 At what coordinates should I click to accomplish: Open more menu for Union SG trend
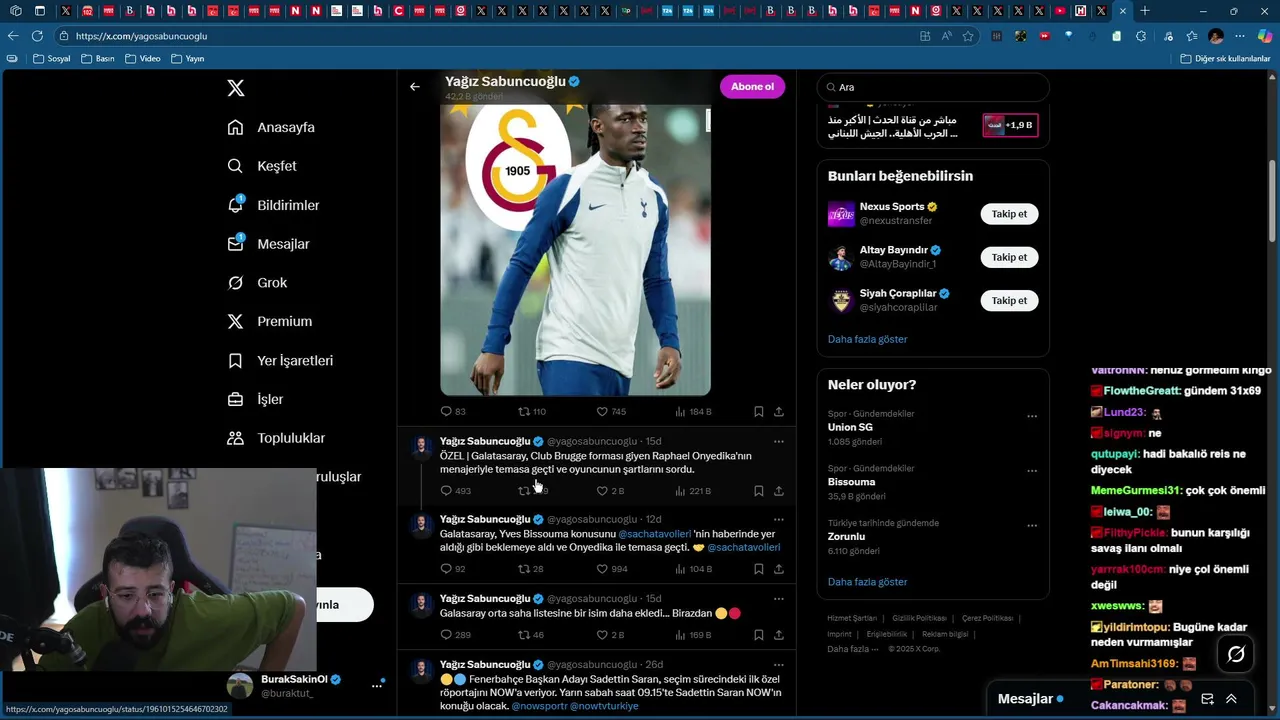point(1032,416)
